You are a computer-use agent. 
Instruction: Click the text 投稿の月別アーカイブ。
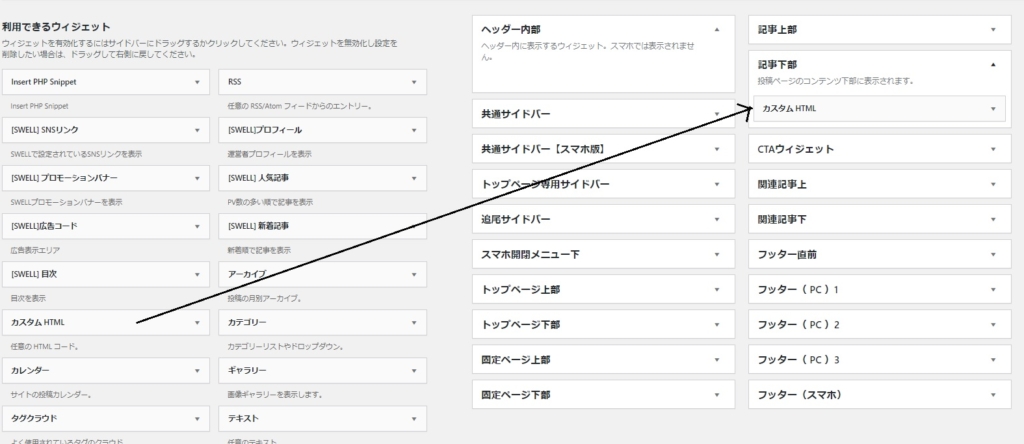click(x=264, y=298)
